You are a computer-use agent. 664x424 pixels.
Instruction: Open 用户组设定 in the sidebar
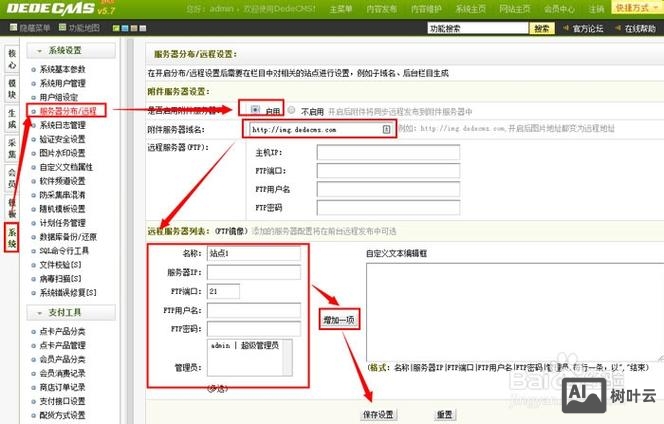pos(59,97)
